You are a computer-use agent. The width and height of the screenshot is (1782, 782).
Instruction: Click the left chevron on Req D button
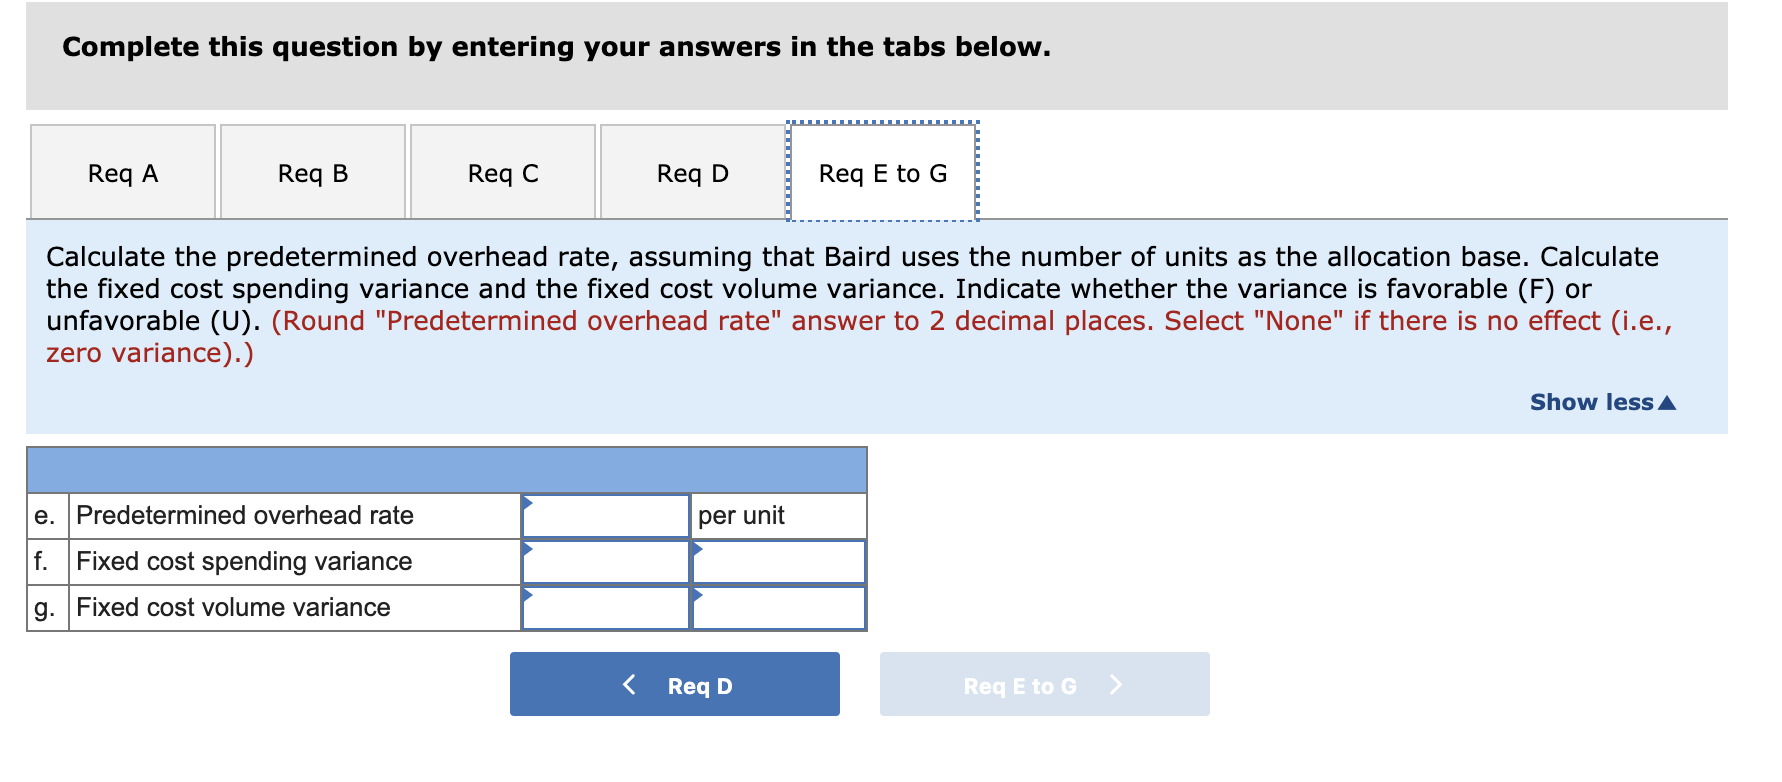pyautogui.click(x=629, y=684)
